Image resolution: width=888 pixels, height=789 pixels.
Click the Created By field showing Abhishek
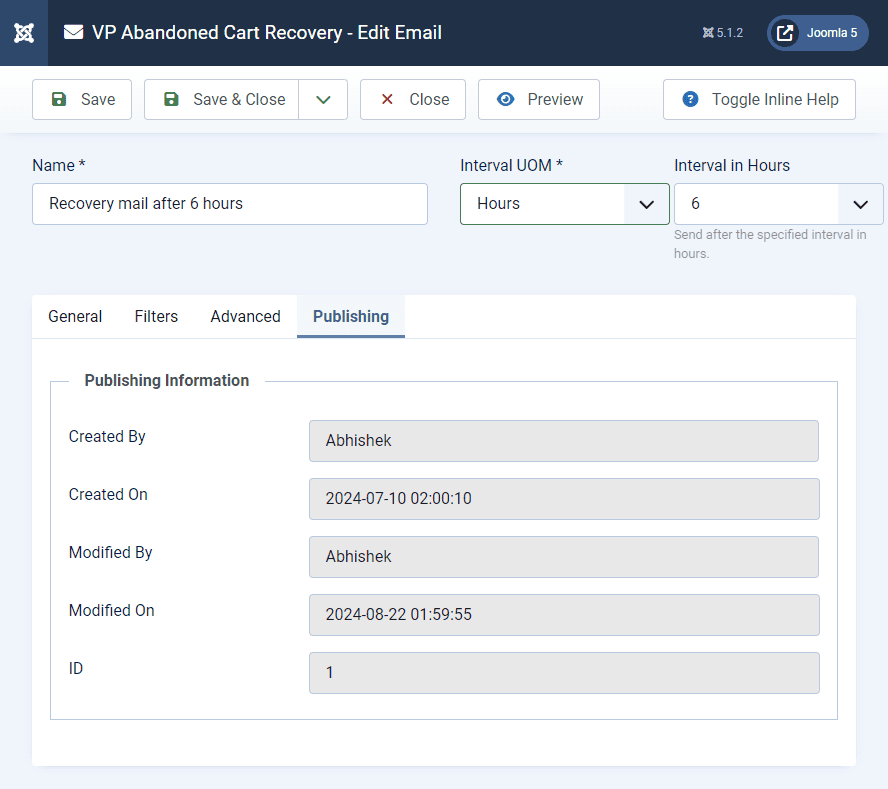tap(564, 441)
